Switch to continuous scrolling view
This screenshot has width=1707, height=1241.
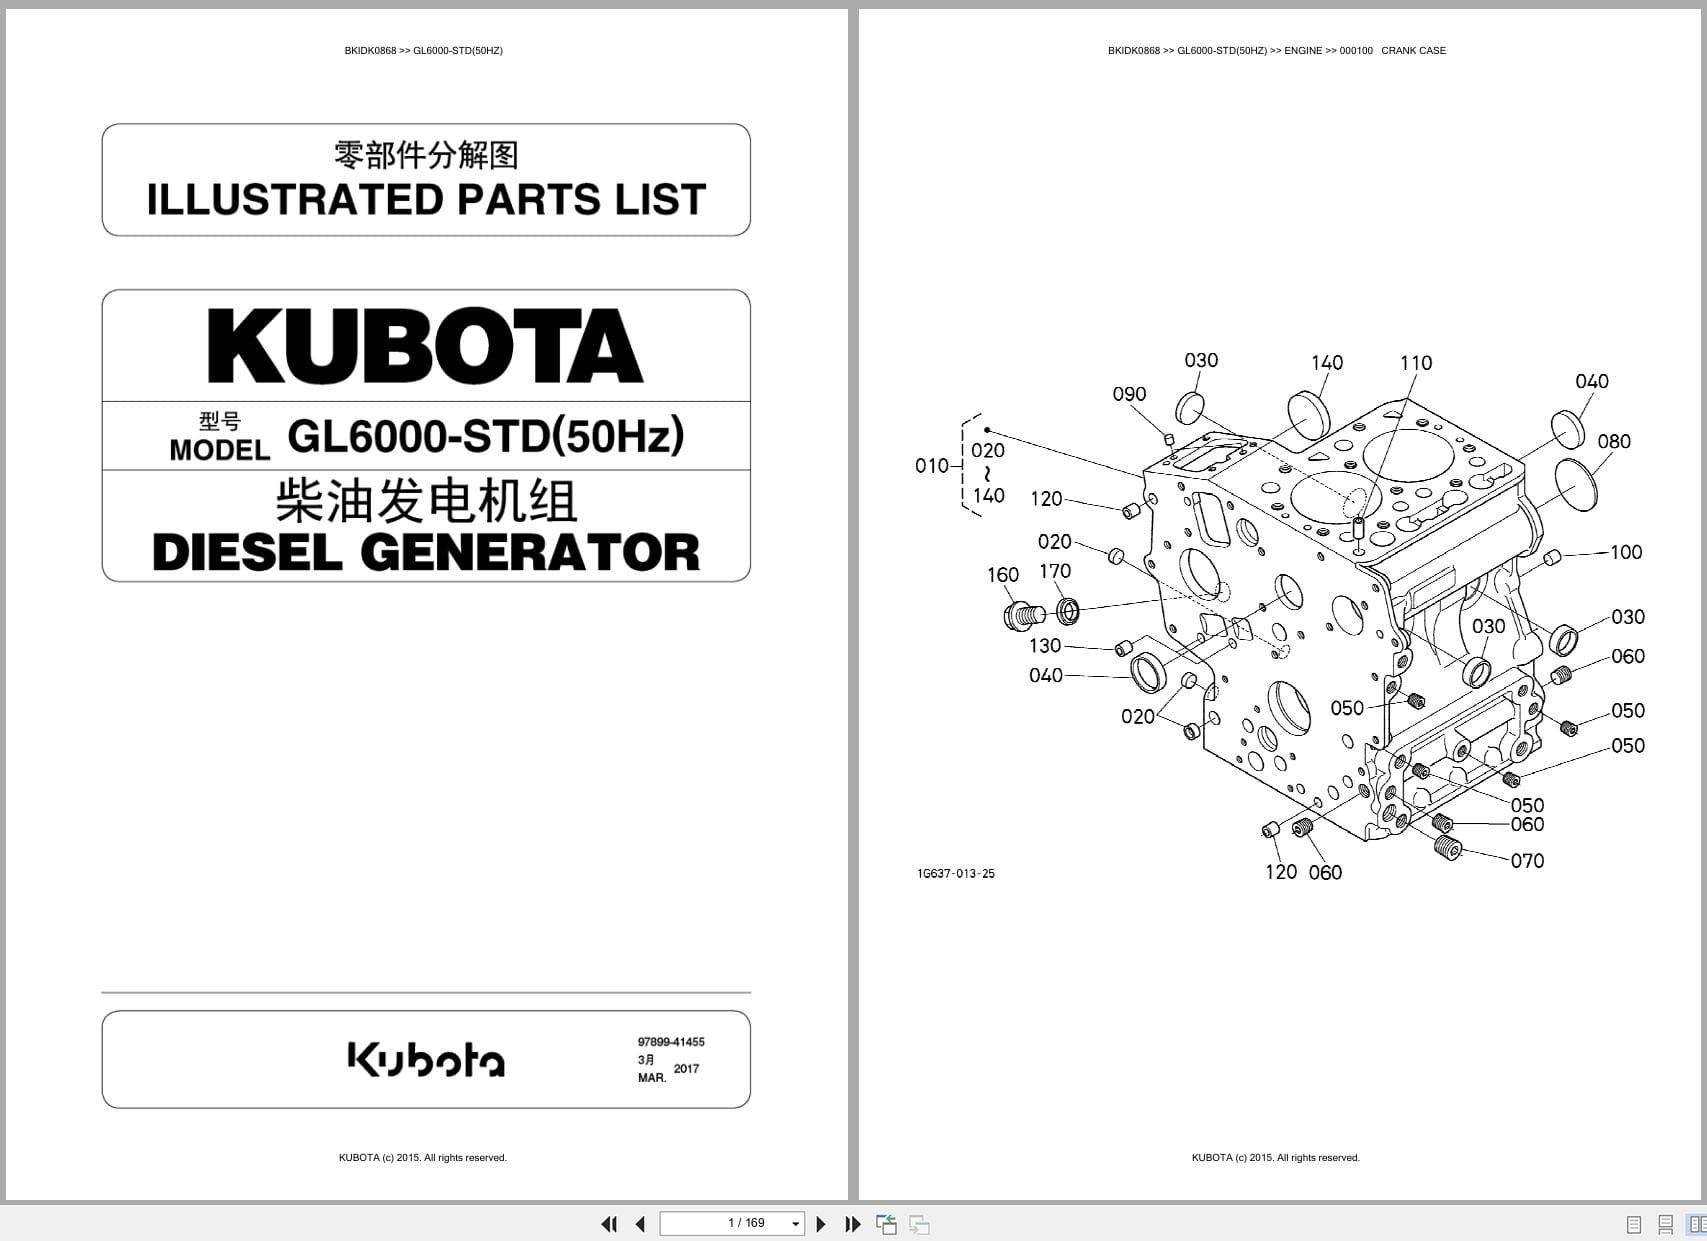click(x=1665, y=1224)
